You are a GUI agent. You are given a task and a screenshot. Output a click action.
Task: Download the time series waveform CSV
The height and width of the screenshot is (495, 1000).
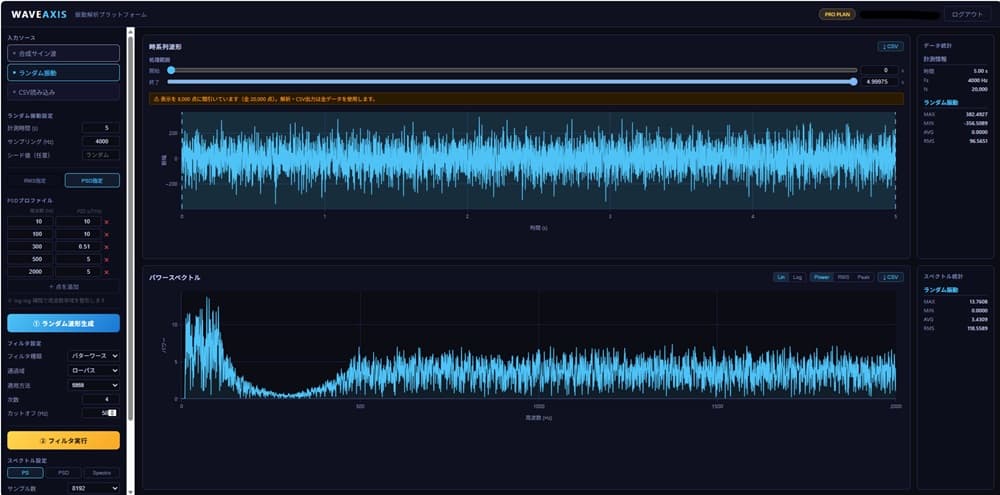(x=890, y=47)
